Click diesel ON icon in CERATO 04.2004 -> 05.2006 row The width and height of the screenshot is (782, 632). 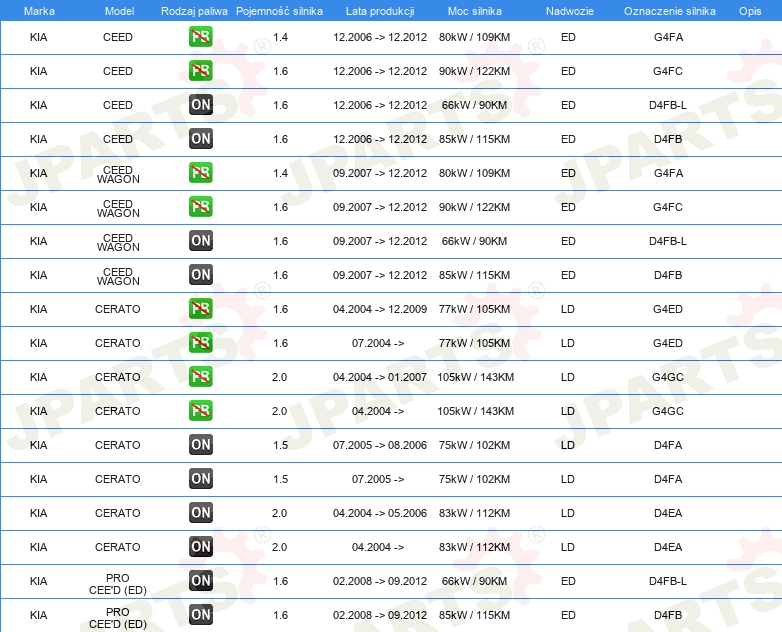click(200, 512)
